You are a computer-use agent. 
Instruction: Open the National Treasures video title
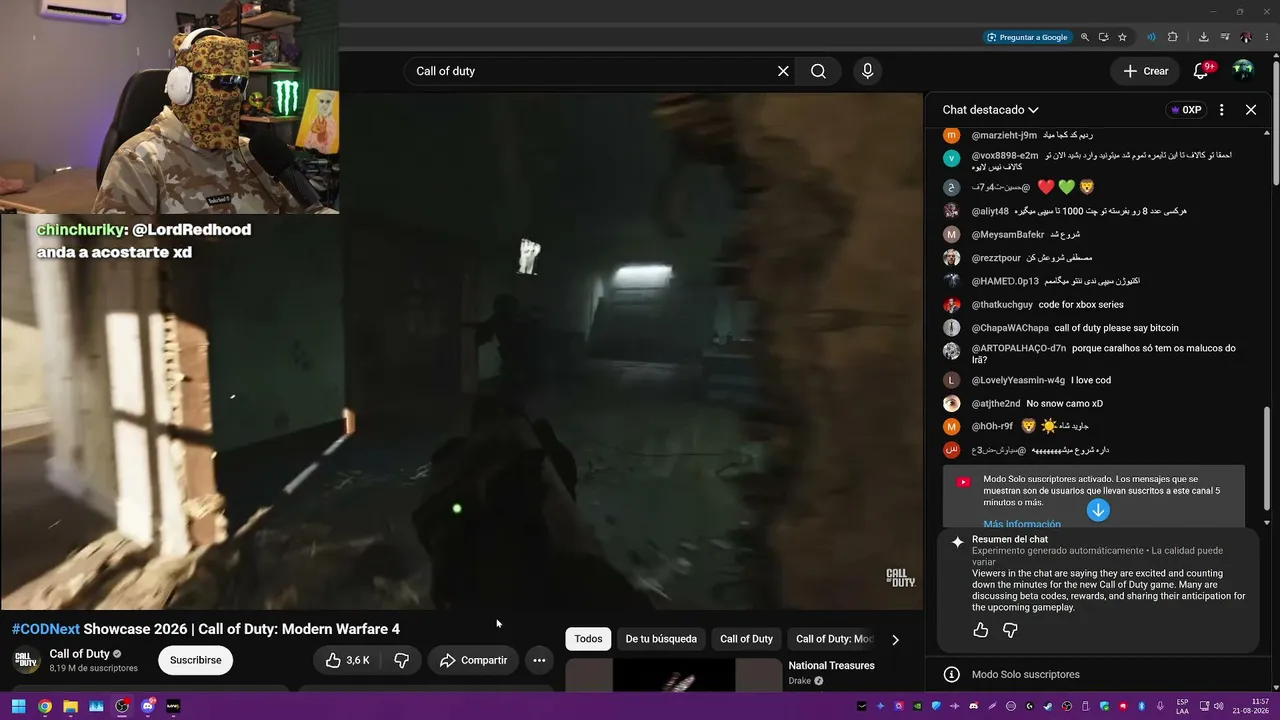[x=831, y=666]
